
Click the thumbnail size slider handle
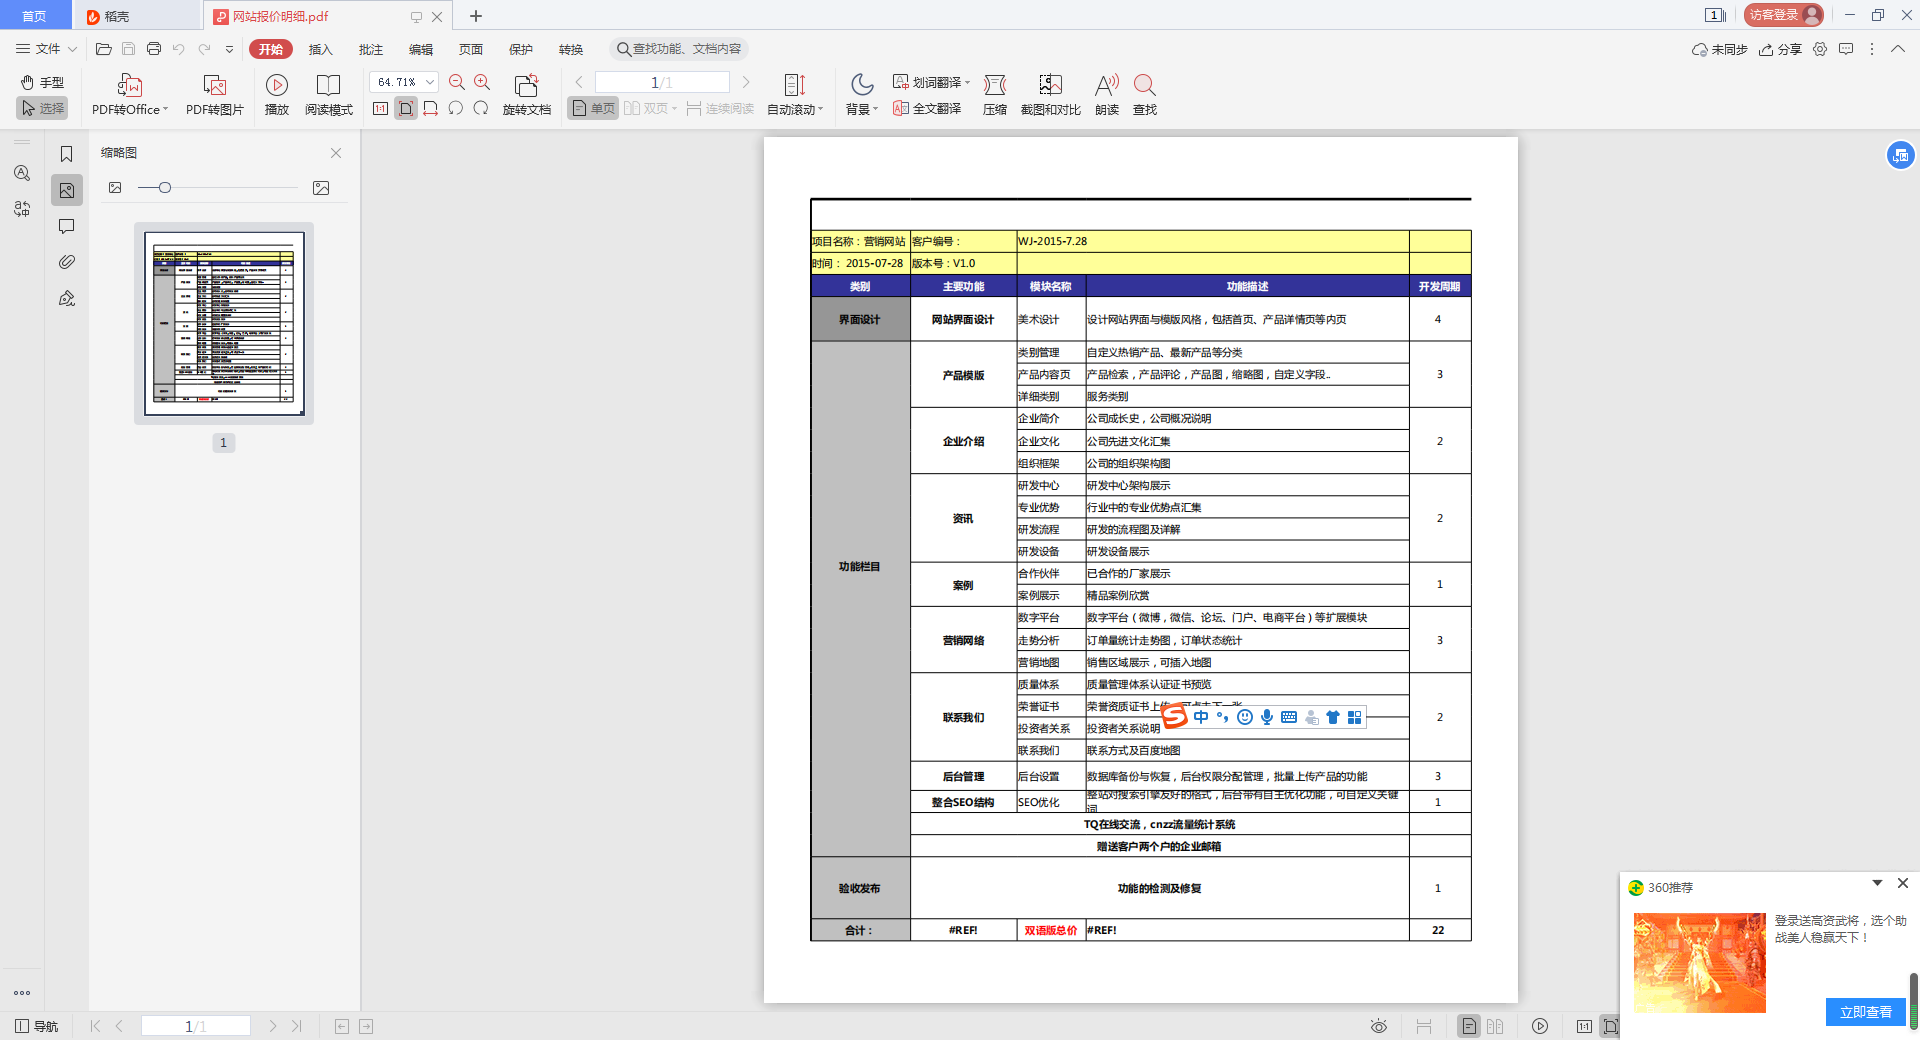(x=165, y=188)
